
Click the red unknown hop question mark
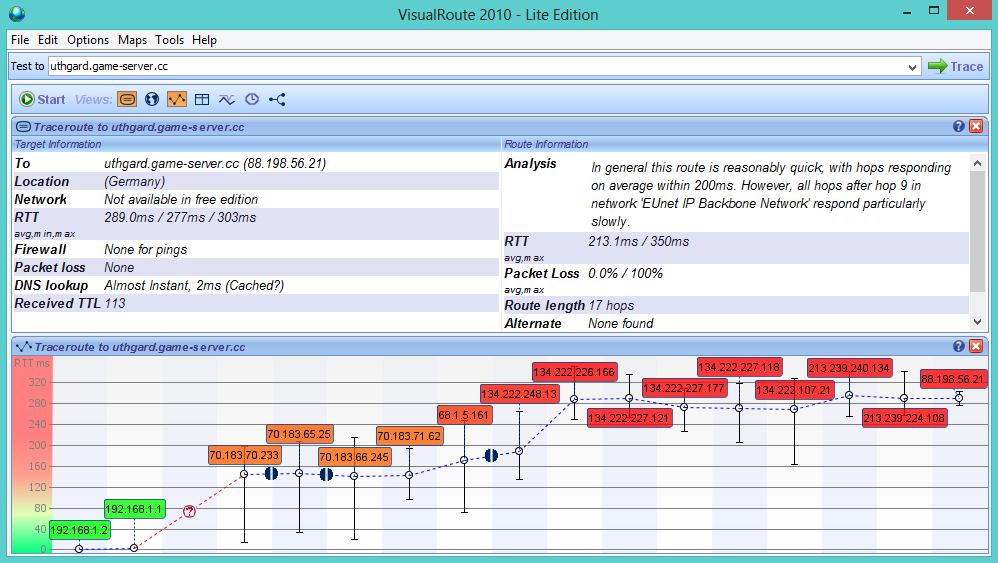189,511
